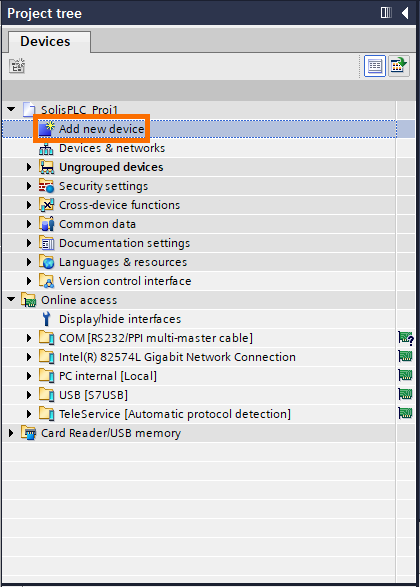Expand the USB [S7USB] node
The image size is (420, 587).
pyautogui.click(x=29, y=395)
